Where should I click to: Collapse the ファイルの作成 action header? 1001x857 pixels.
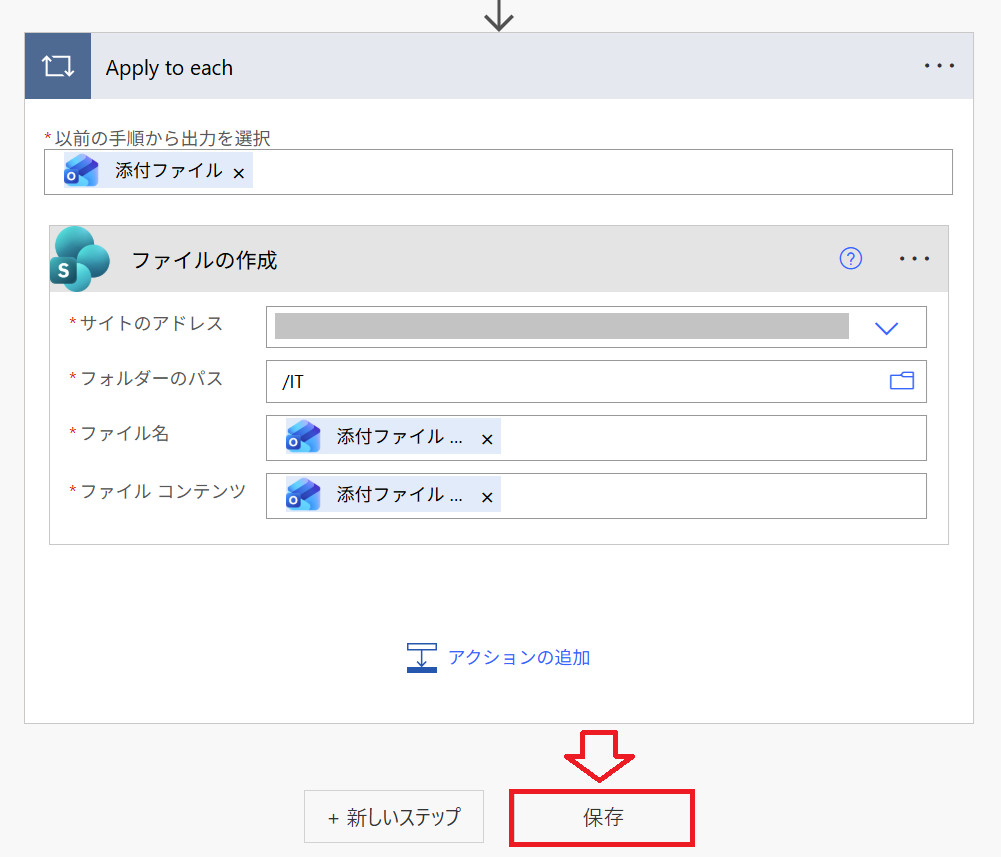(x=480, y=260)
